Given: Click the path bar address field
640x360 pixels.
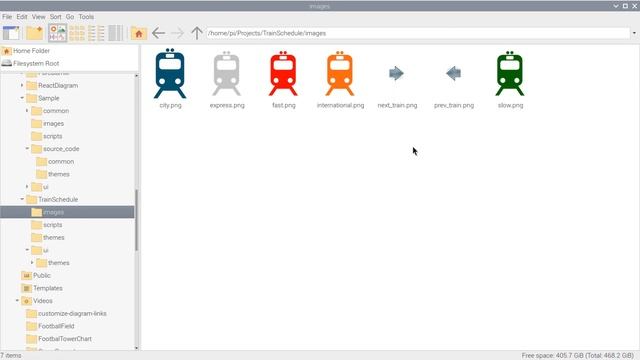Looking at the screenshot, I should tap(418, 33).
